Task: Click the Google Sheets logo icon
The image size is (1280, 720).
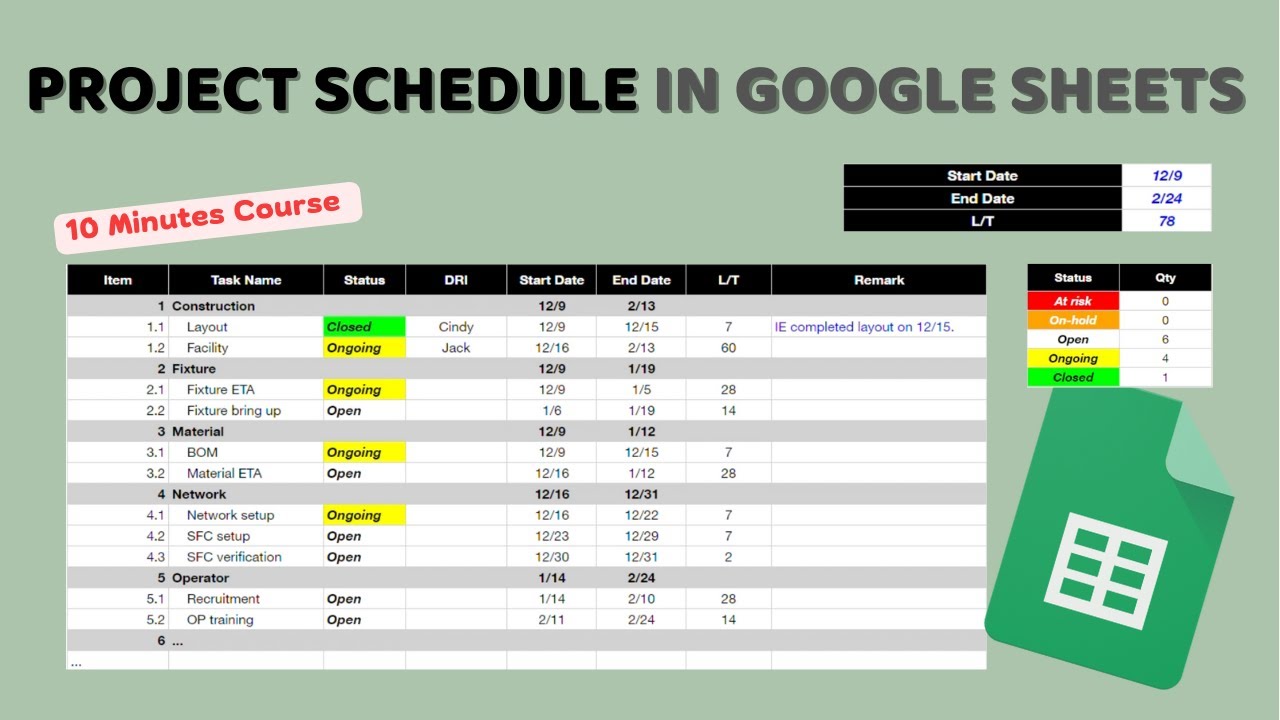Action: [x=1110, y=538]
